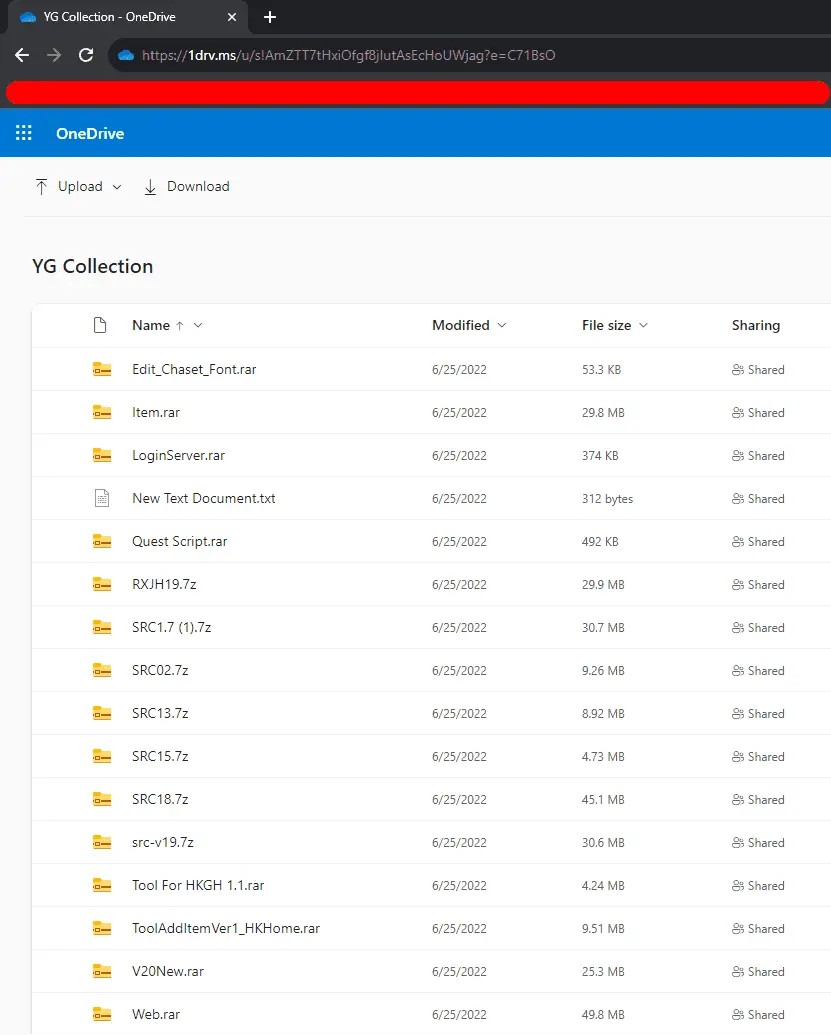Click the modified date of V20New.rar

[459, 972]
